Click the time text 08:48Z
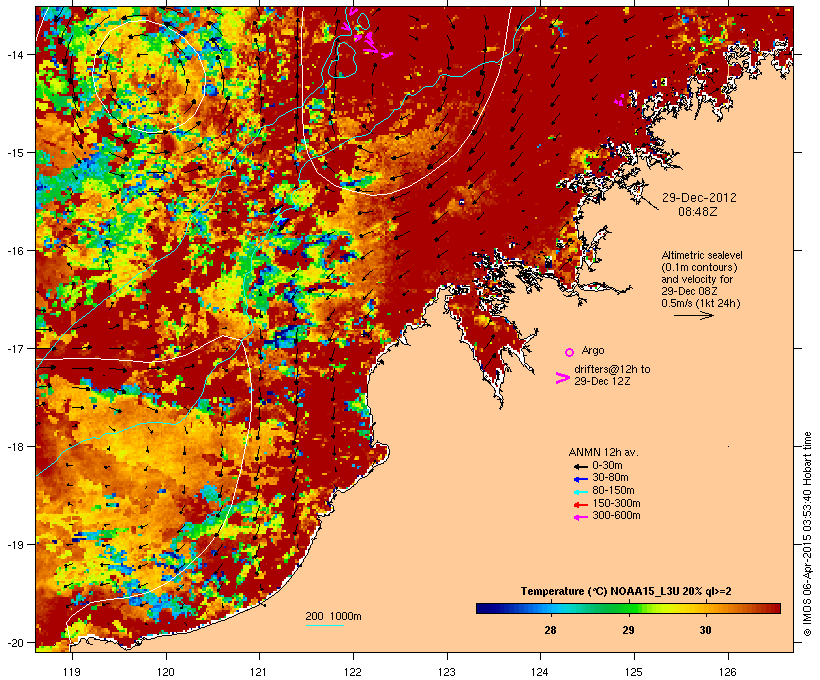This screenshot has height=680, width=820. [698, 211]
